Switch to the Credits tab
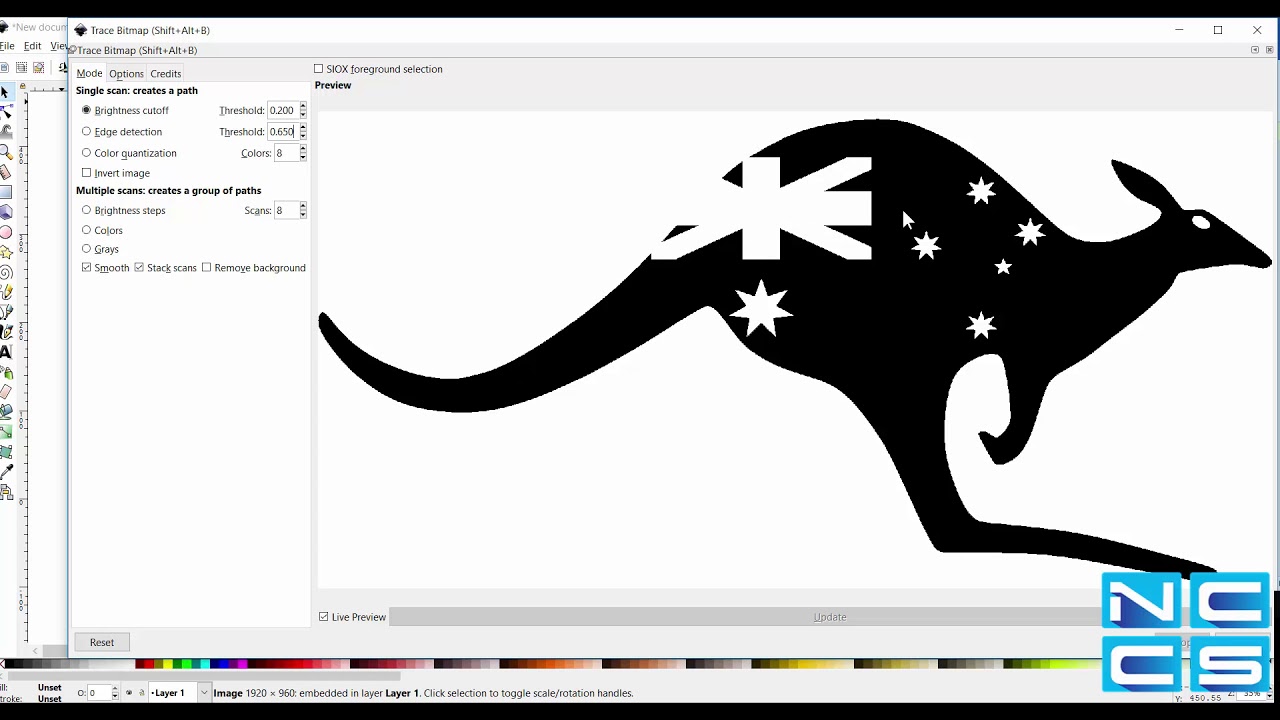This screenshot has height=720, width=1280. [165, 73]
